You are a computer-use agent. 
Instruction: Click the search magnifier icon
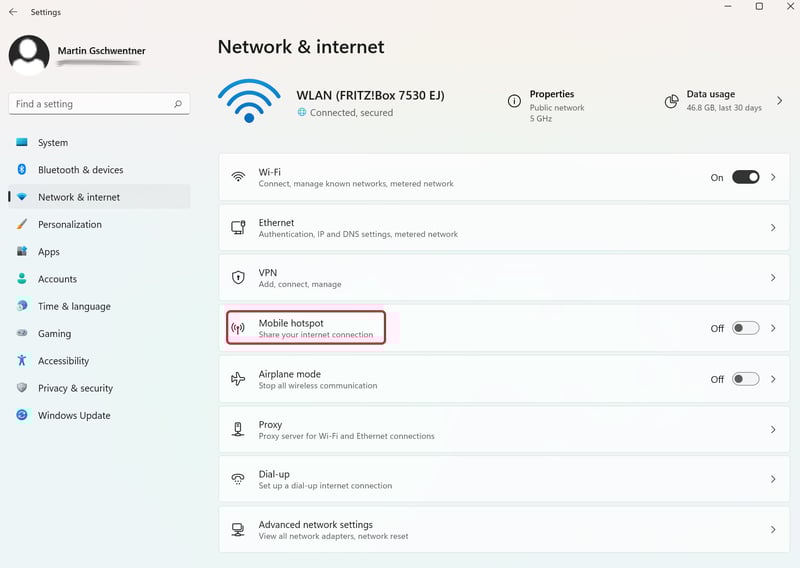[x=178, y=104]
